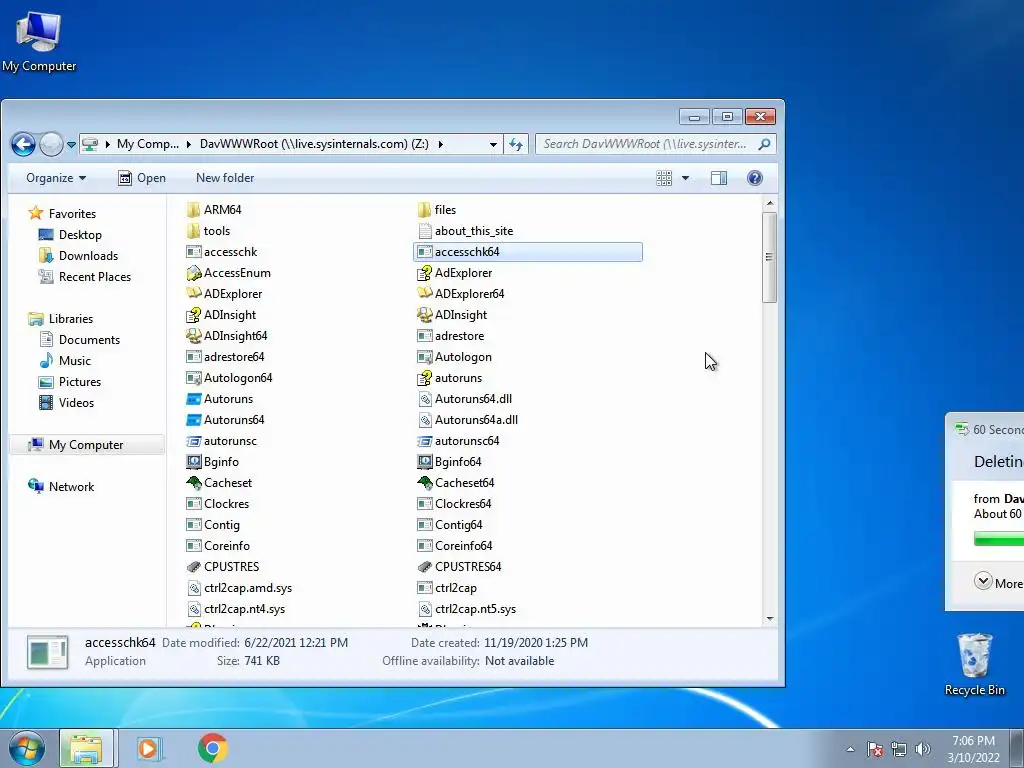
Task: Click the green deletion progress bar
Action: point(999,539)
